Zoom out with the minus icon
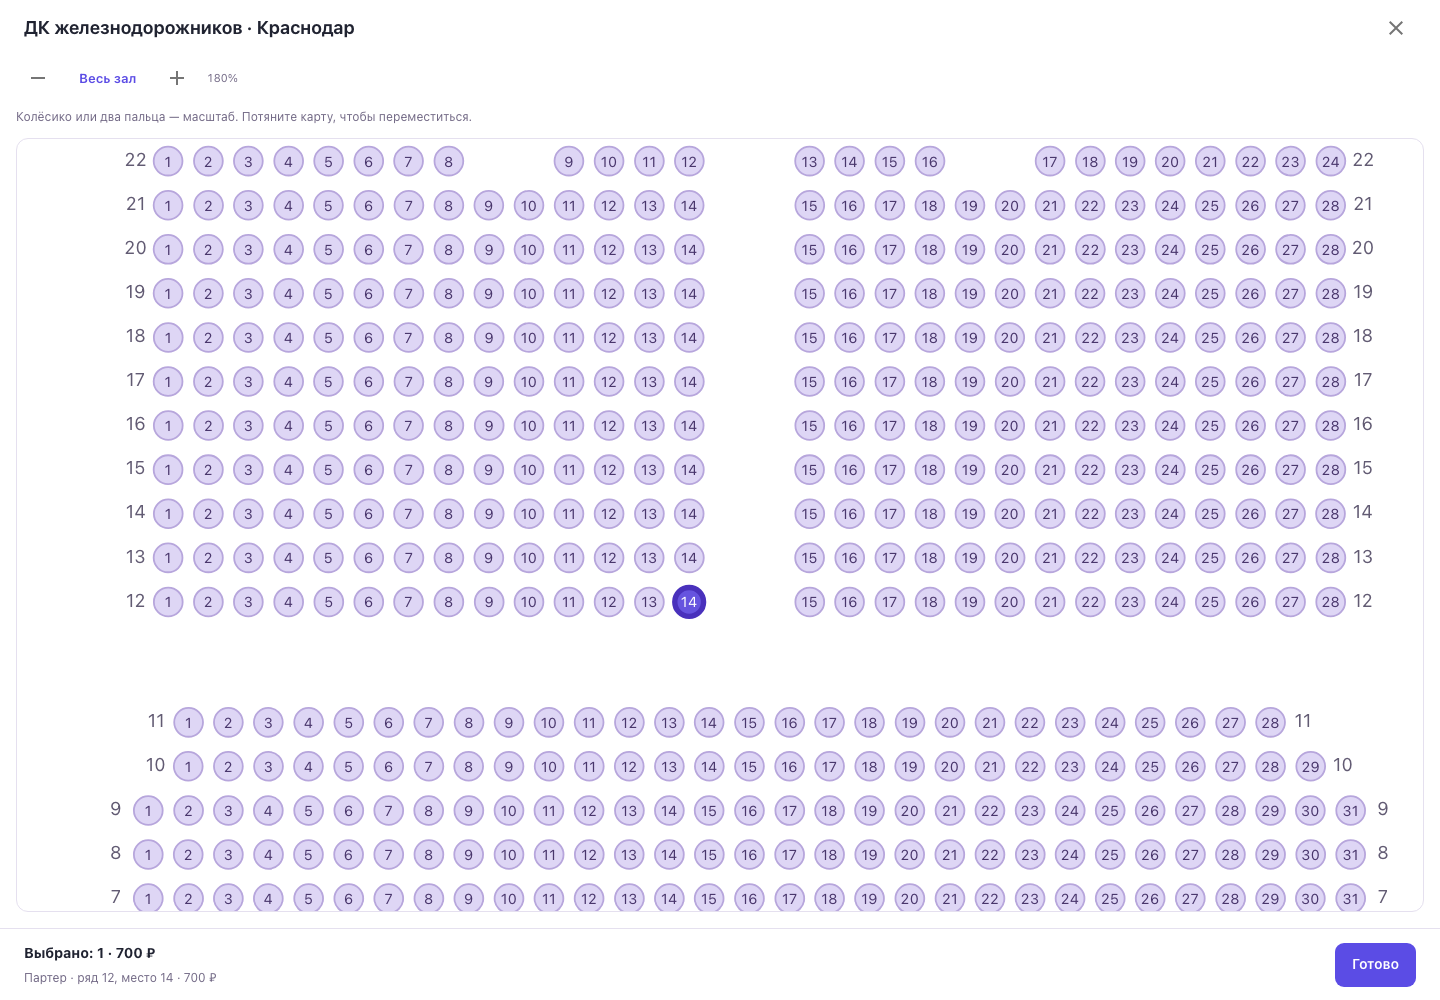Screen dimensions: 1440x1000 tap(38, 78)
